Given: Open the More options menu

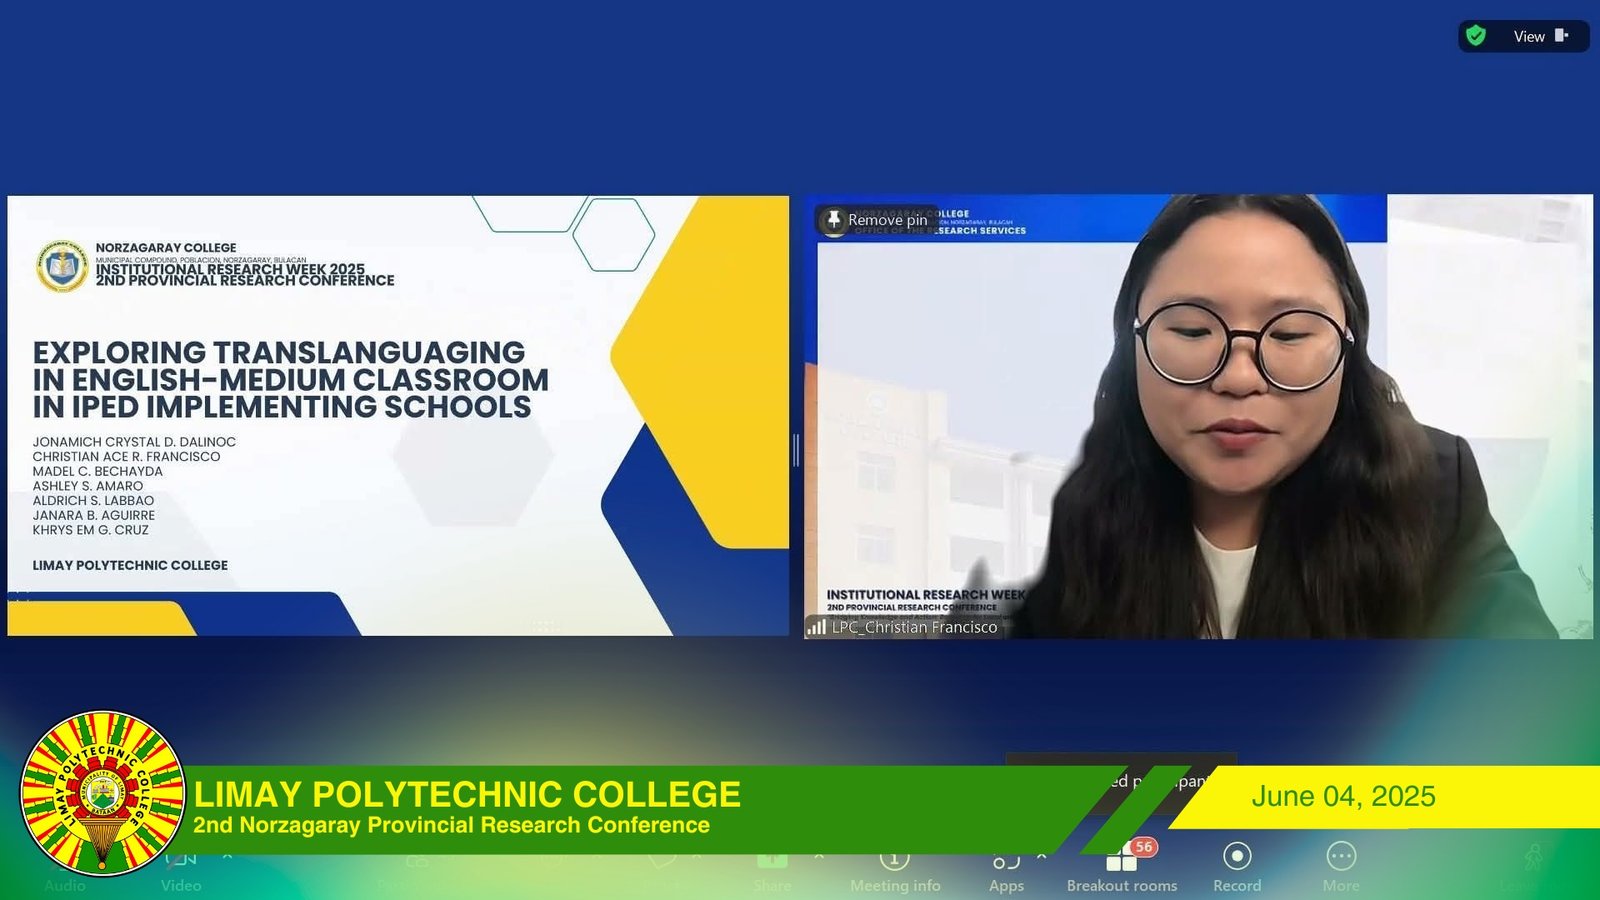Looking at the screenshot, I should pyautogui.click(x=1341, y=868).
